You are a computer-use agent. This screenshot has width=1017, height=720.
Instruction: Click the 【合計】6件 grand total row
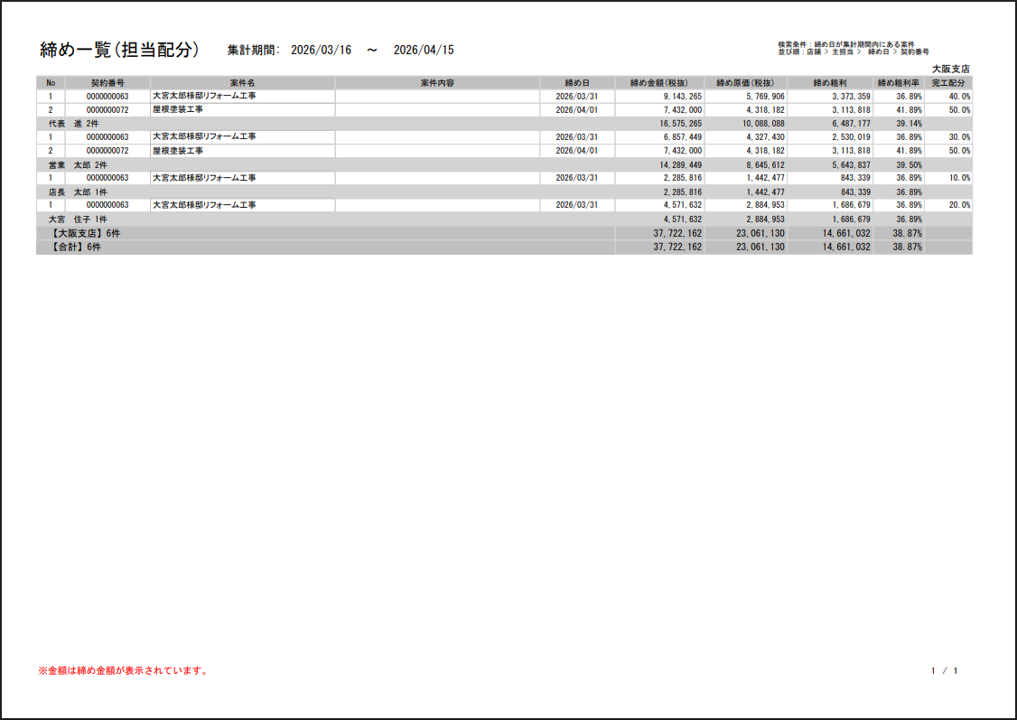tap(76, 246)
